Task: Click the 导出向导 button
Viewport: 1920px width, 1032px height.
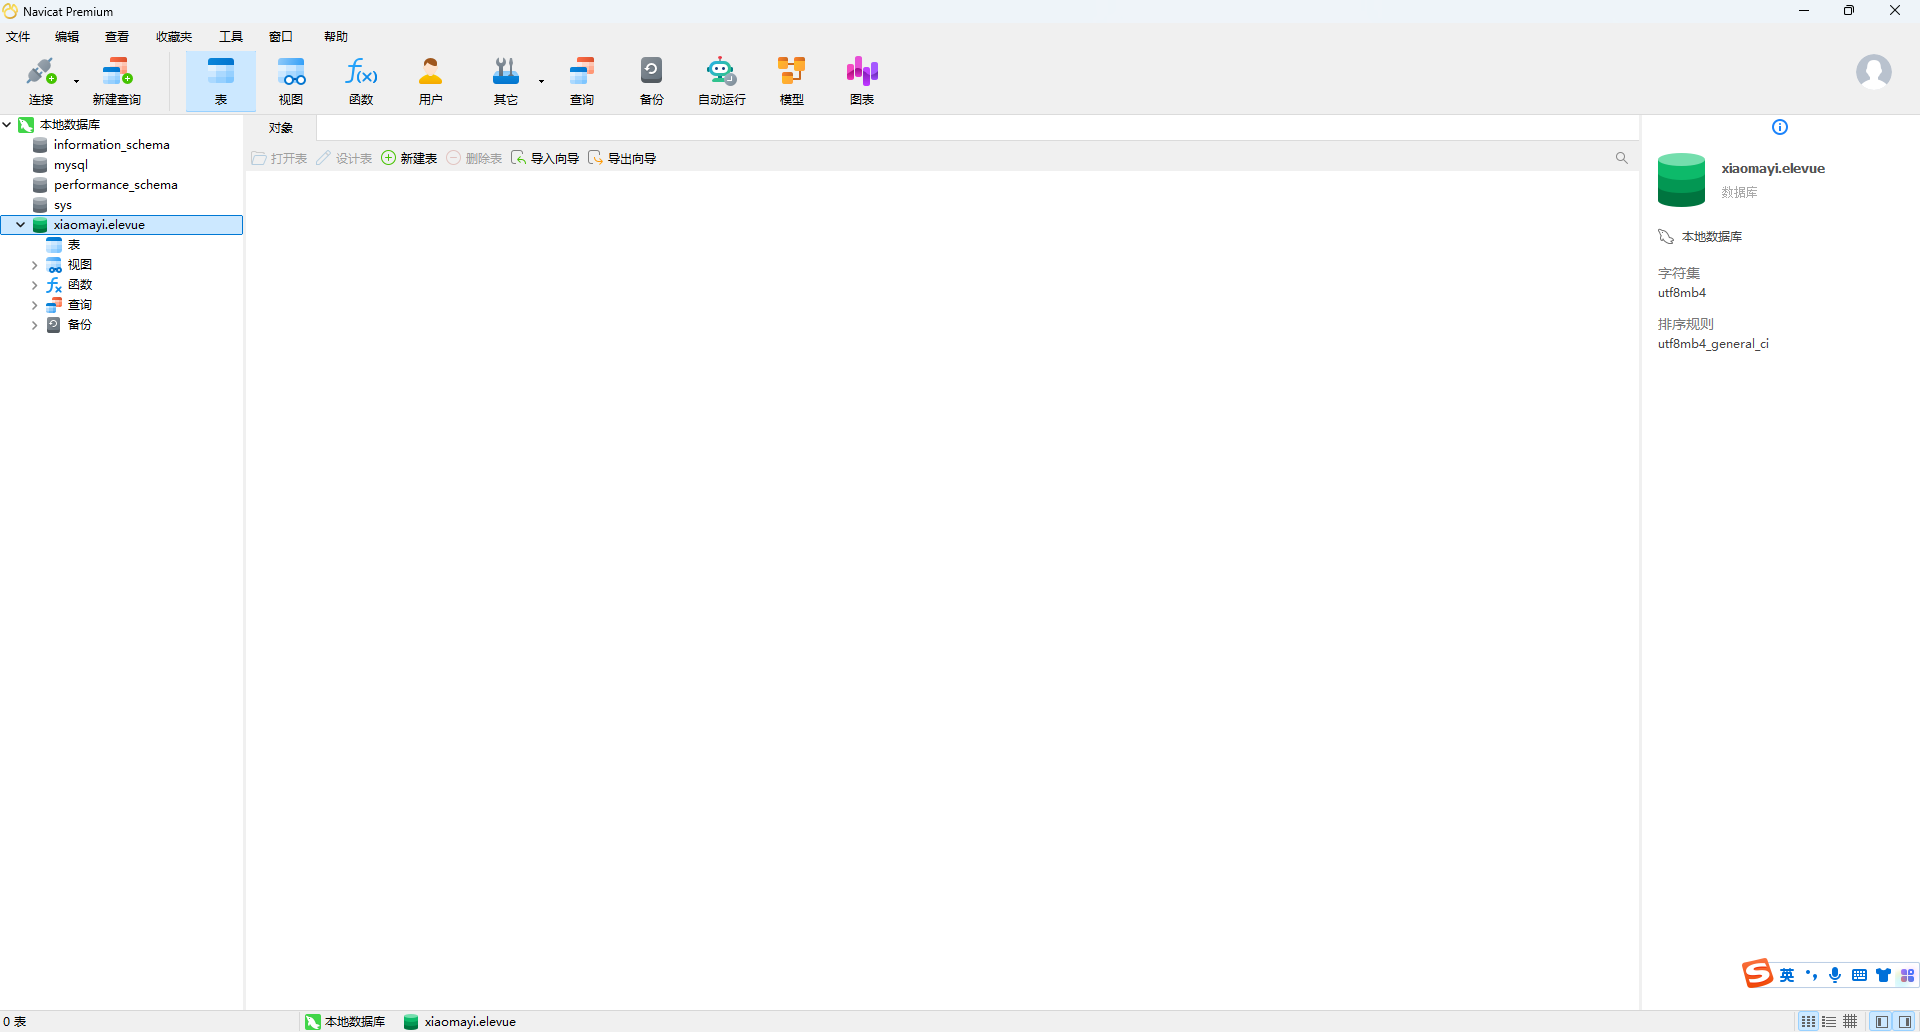Action: click(622, 158)
